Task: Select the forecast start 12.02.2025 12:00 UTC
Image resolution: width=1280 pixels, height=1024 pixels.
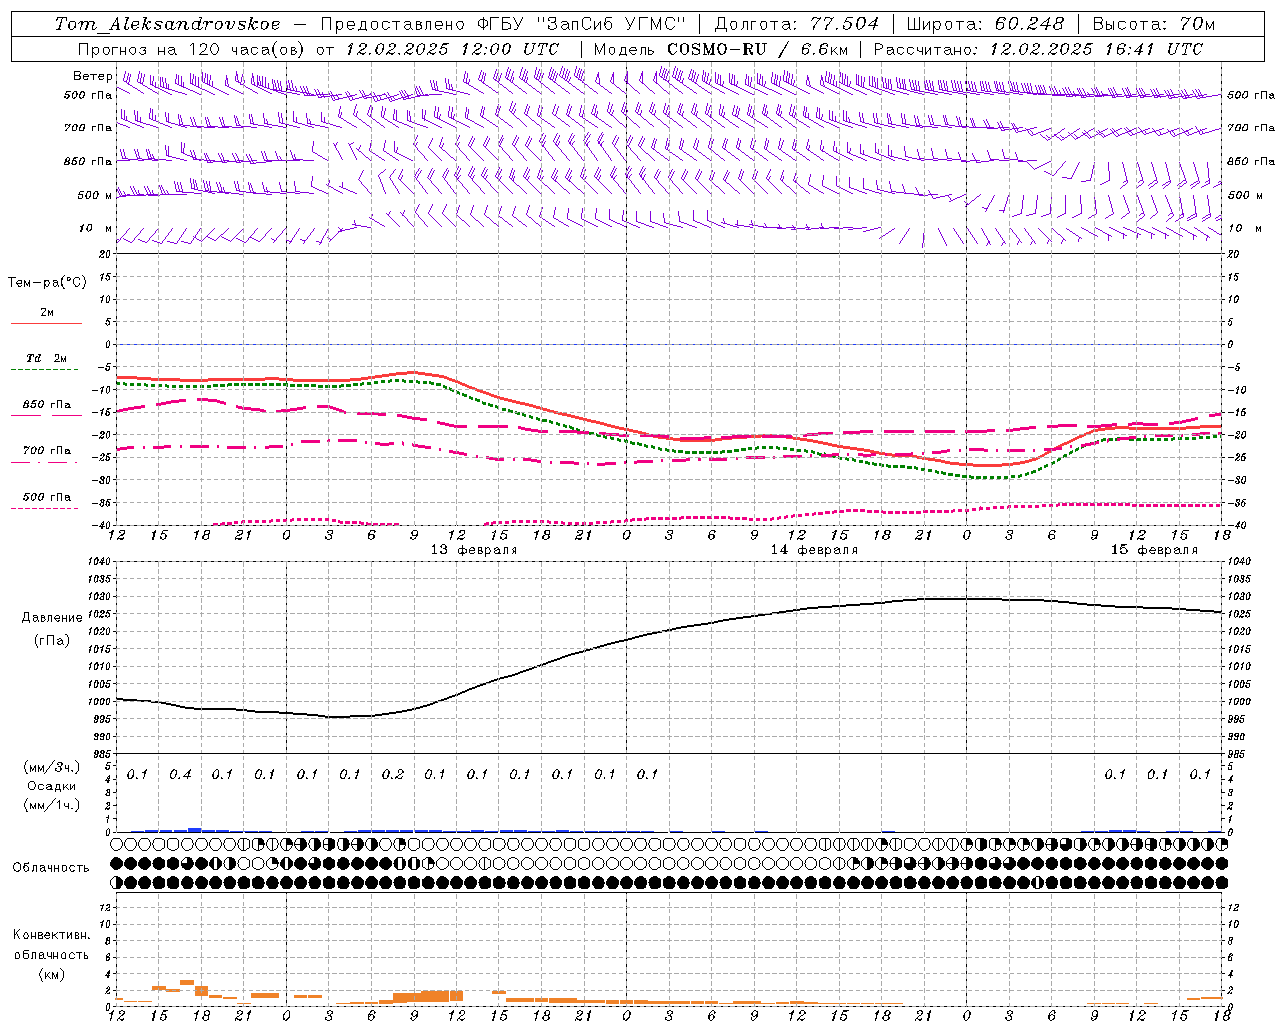Action: 452,49
